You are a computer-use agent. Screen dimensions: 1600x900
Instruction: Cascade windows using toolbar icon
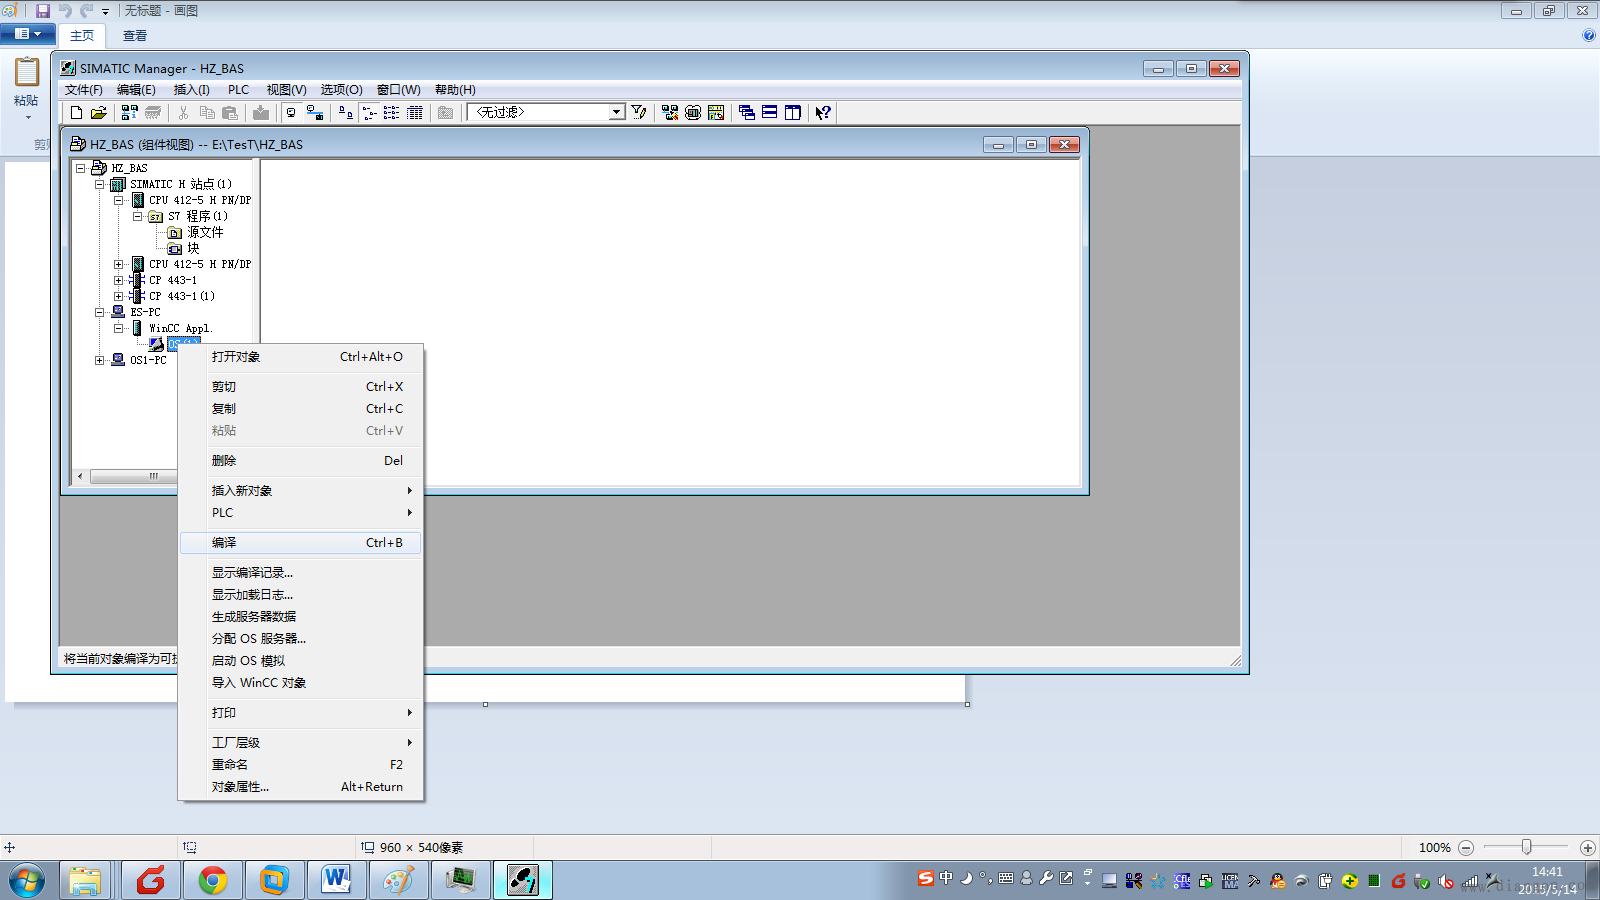(747, 113)
